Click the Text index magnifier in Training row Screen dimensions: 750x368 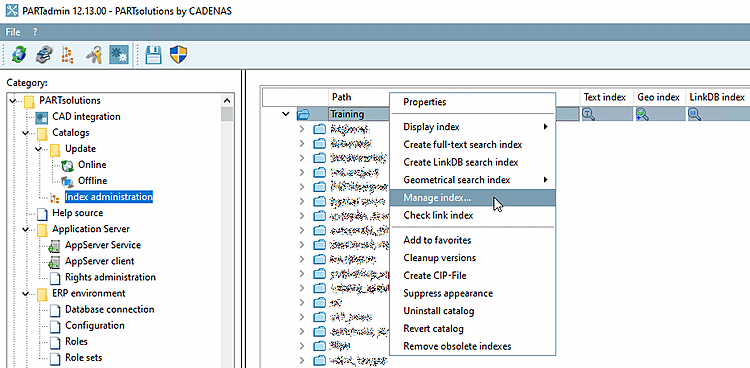tap(588, 114)
